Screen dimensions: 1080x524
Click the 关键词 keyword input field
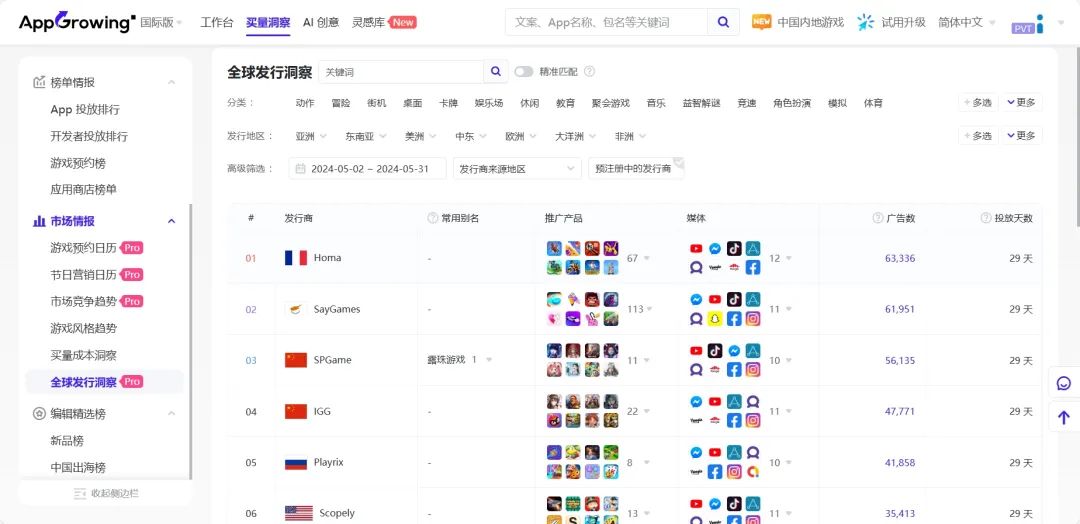402,72
